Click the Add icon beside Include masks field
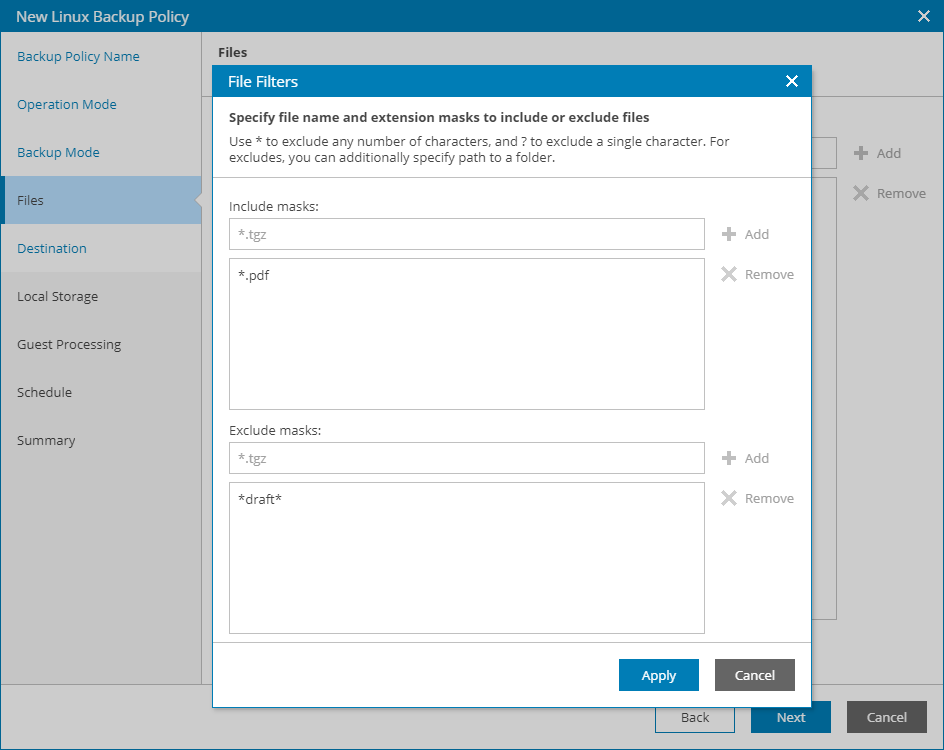 pos(745,234)
